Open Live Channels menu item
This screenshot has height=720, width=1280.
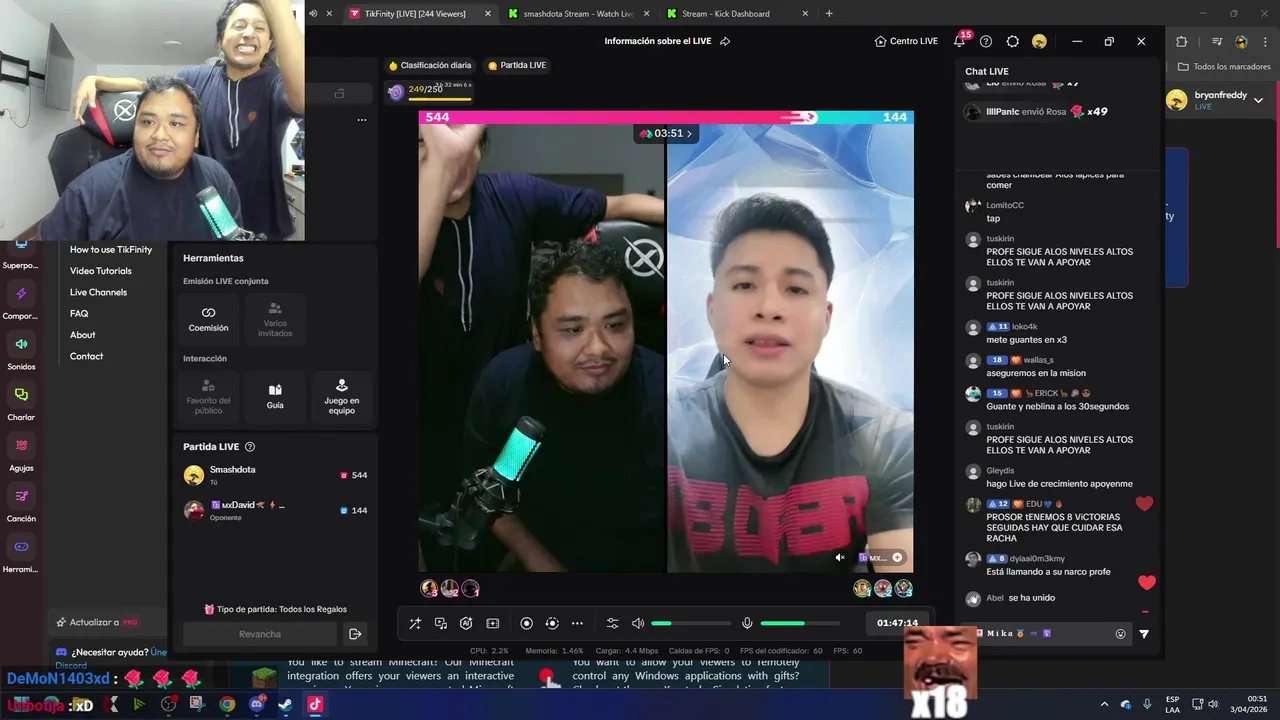[x=98, y=292]
